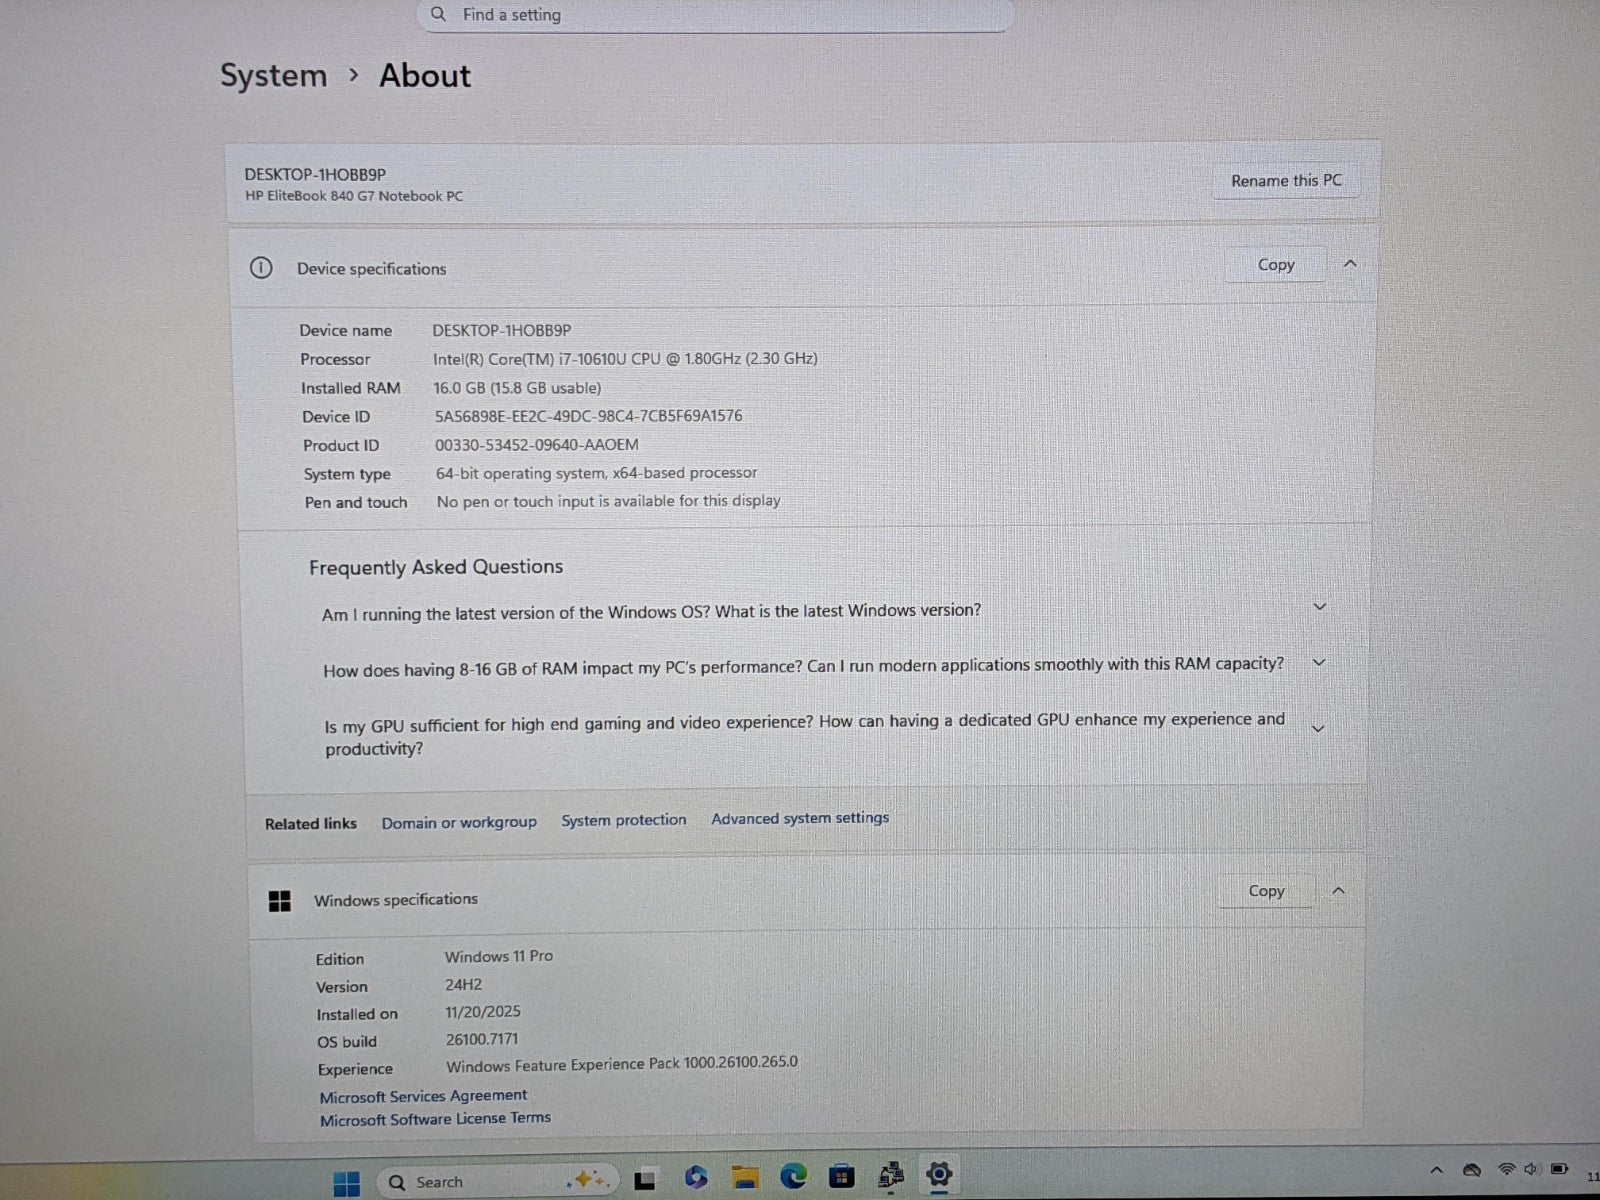Open Microsoft Store from the taskbar
The image size is (1600, 1200).
pos(842,1177)
